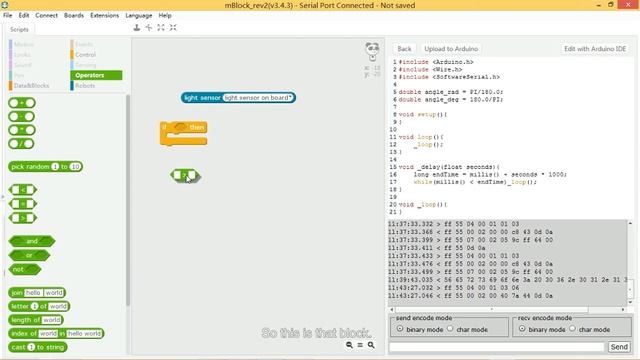Image resolution: width=640 pixels, height=360 pixels.
Task: Click the light sensor block label
Action: coord(202,98)
